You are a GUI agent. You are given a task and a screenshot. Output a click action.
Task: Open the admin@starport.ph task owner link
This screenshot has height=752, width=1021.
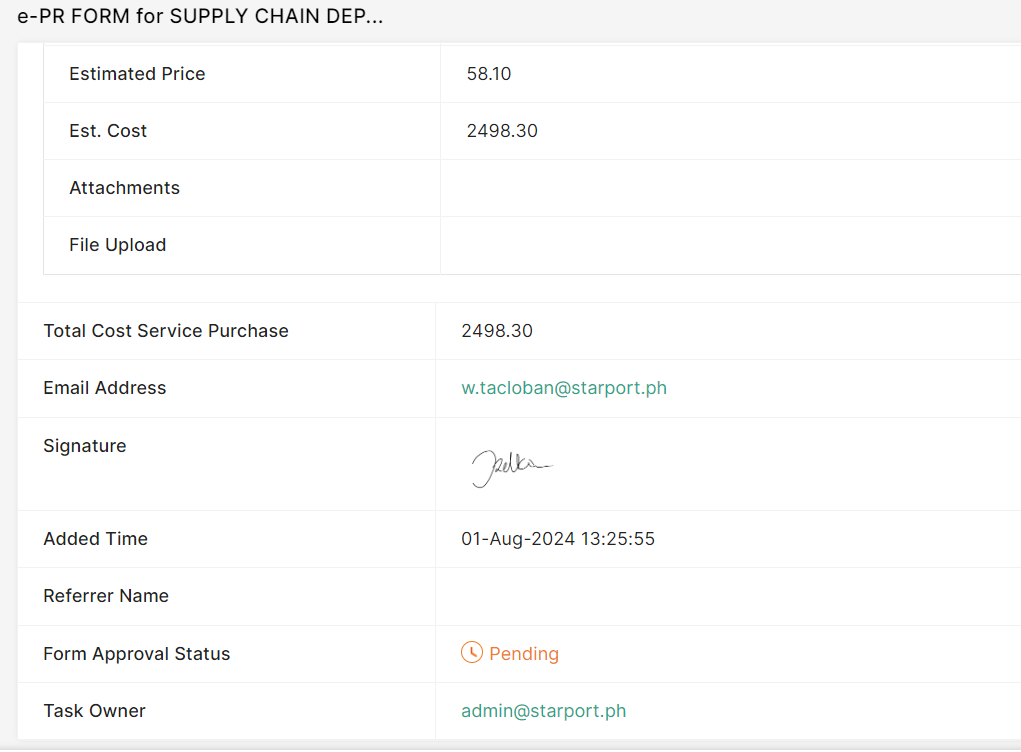543,711
